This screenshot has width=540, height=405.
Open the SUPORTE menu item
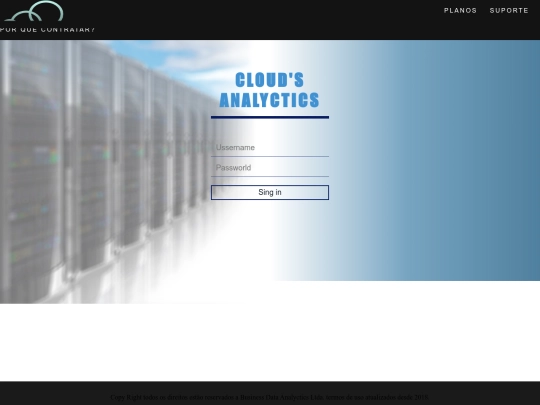tap(509, 11)
